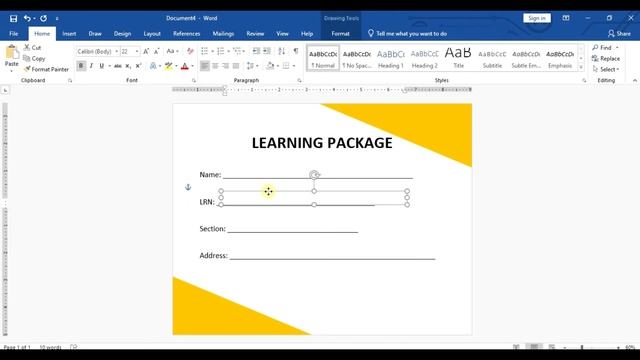Open the Numbering list dropdown
Image resolution: width=640 pixels, height=360 pixels.
tap(228, 51)
